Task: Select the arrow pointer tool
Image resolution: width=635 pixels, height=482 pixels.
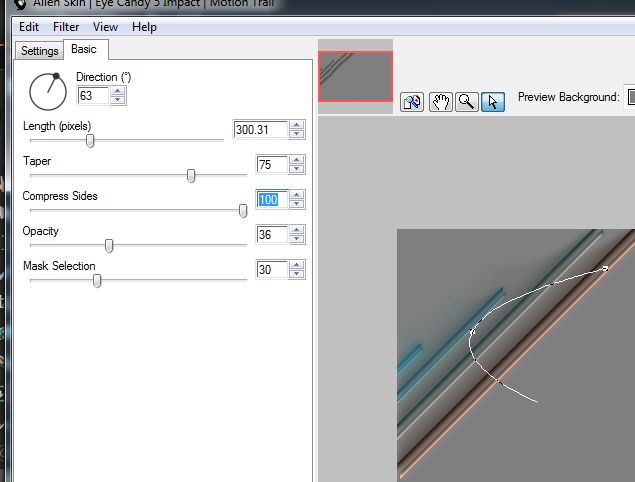Action: pos(492,101)
